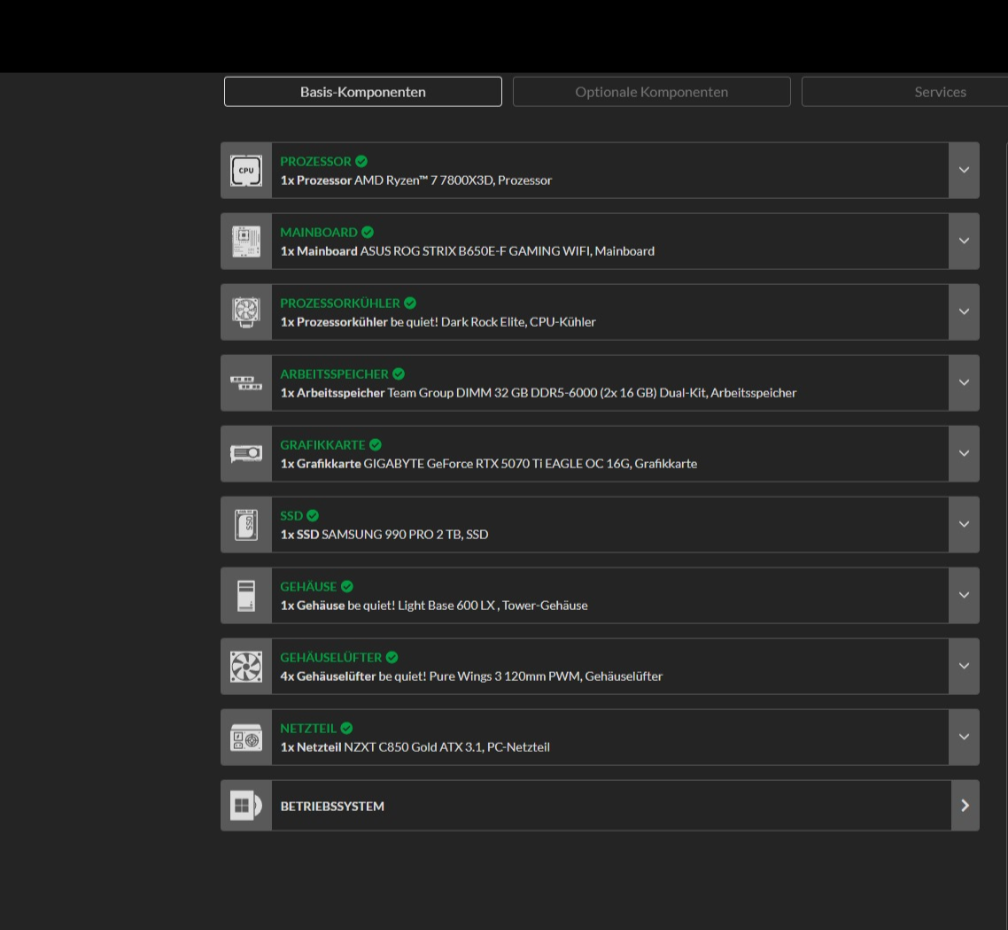This screenshot has height=930, width=1008.
Task: Click green checkmark next to SSD heading
Action: coord(312,515)
